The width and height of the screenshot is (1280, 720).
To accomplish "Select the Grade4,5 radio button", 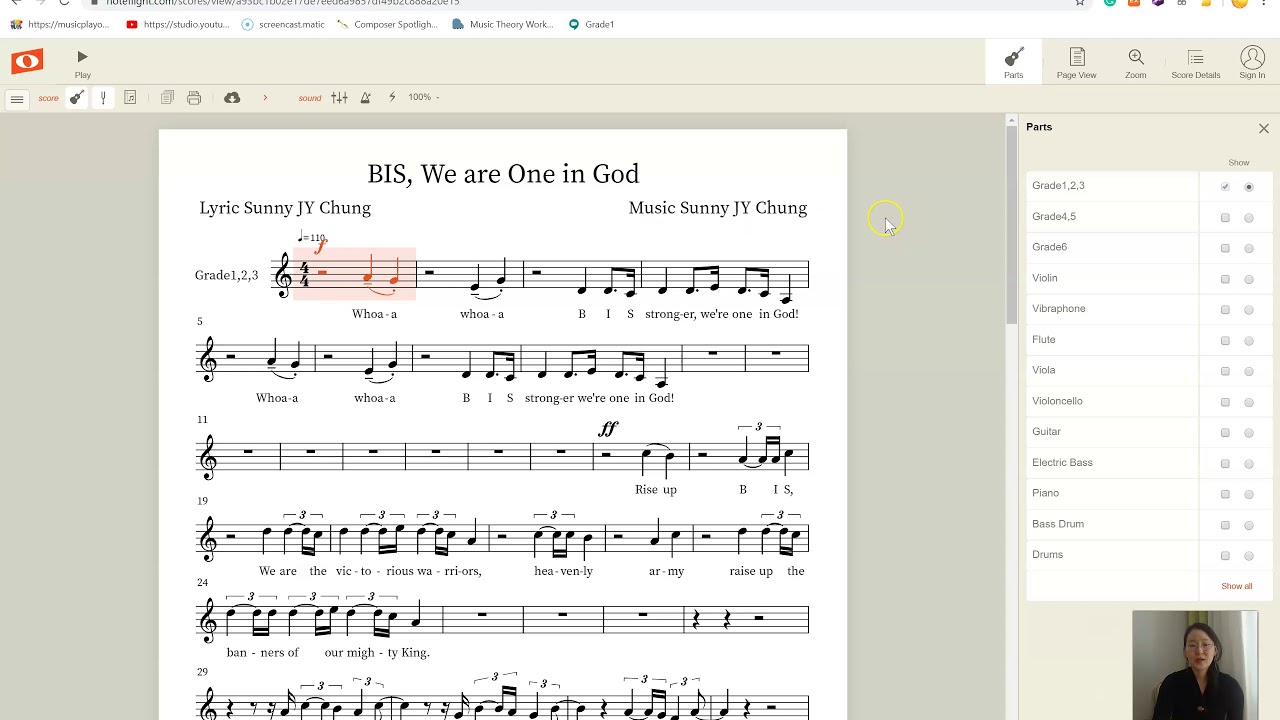I will (x=1249, y=218).
